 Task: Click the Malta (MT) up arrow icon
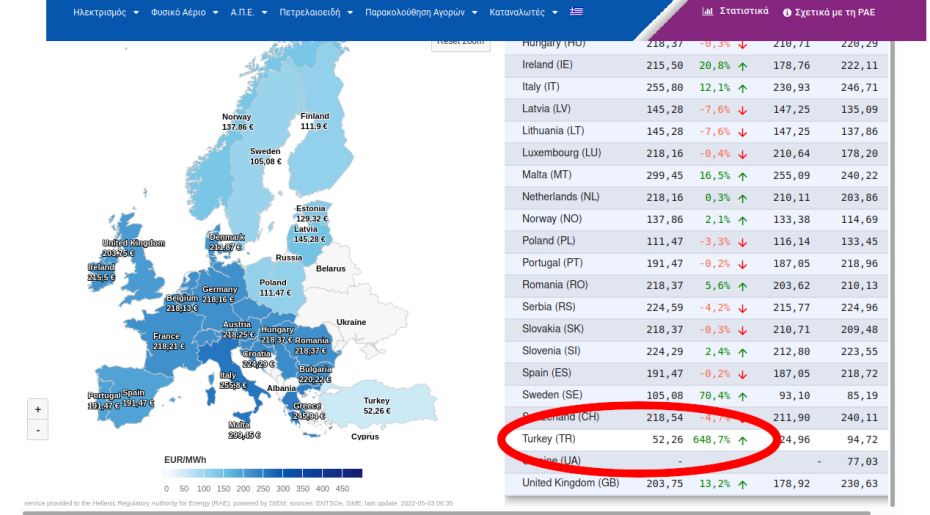click(x=743, y=176)
